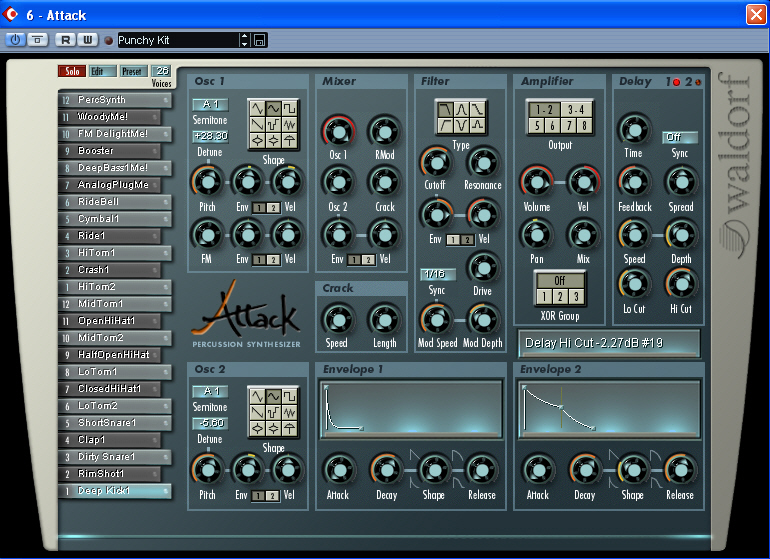Select the Crash1 sound slot

[110, 270]
